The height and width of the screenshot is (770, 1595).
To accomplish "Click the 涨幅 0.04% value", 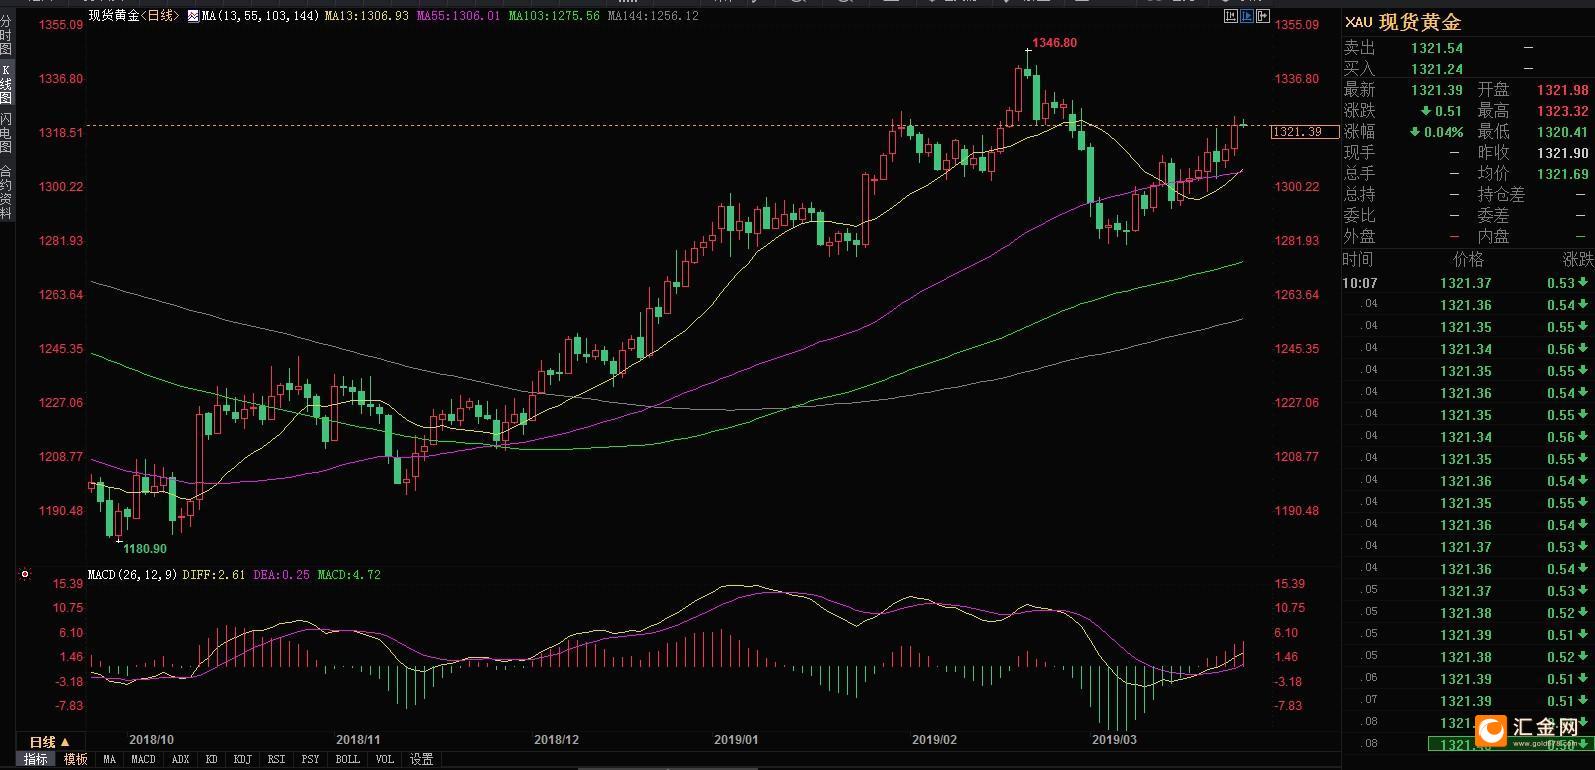I will (1437, 132).
